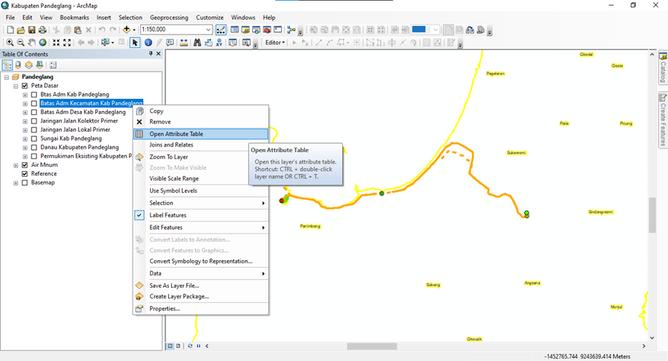The width and height of the screenshot is (668, 361).
Task: Enable Sungai Kab Pandeglang layer
Action: [x=34, y=139]
